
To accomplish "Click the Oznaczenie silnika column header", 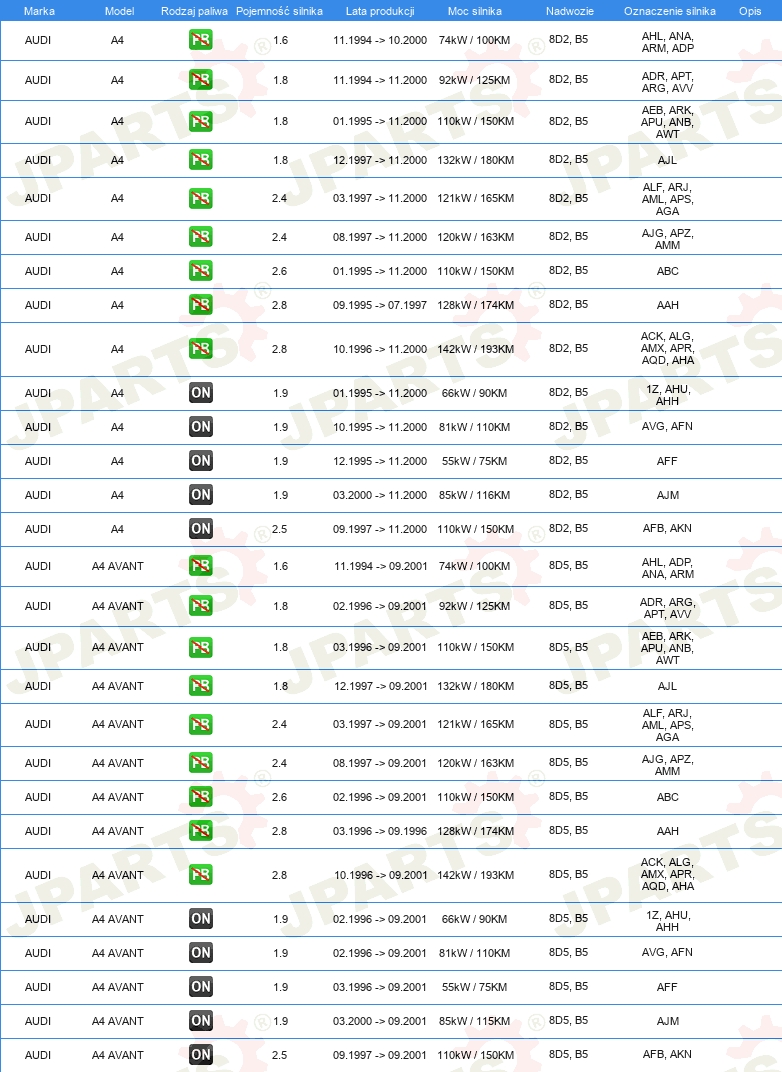I will tap(670, 11).
